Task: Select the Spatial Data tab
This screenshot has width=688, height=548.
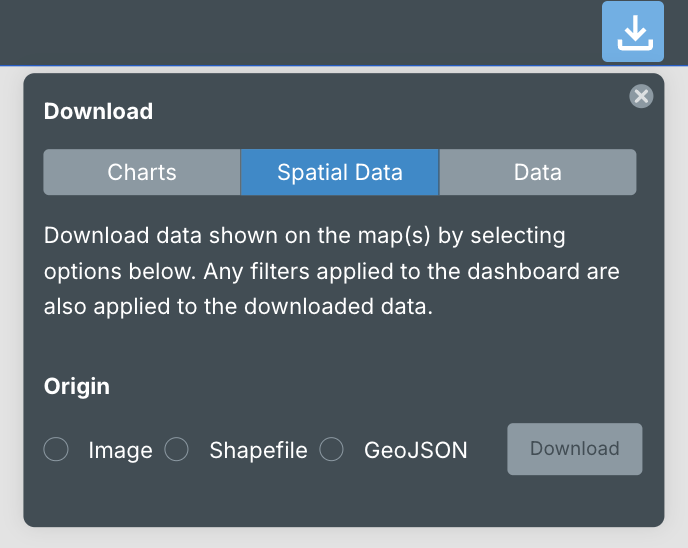Action: pyautogui.click(x=340, y=172)
